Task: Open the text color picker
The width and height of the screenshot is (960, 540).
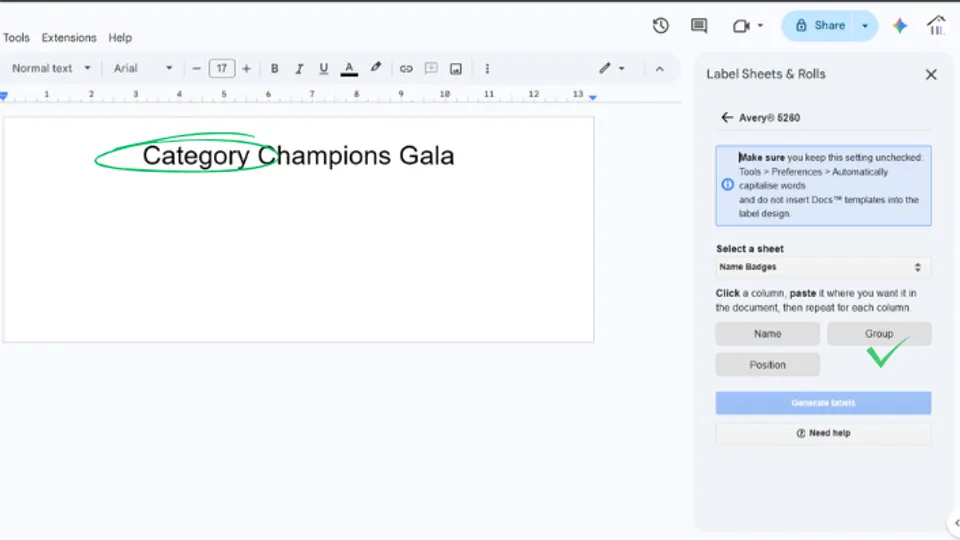Action: 349,69
